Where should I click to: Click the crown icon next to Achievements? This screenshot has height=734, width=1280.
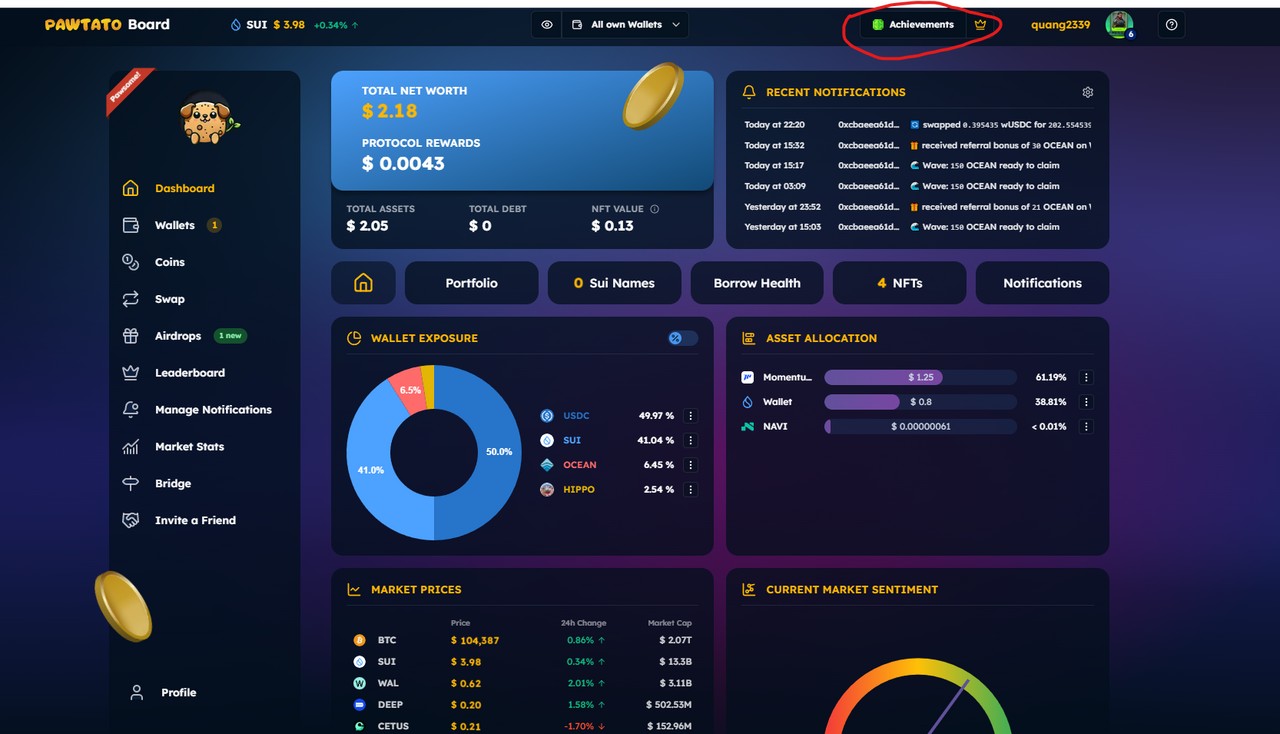[980, 25]
